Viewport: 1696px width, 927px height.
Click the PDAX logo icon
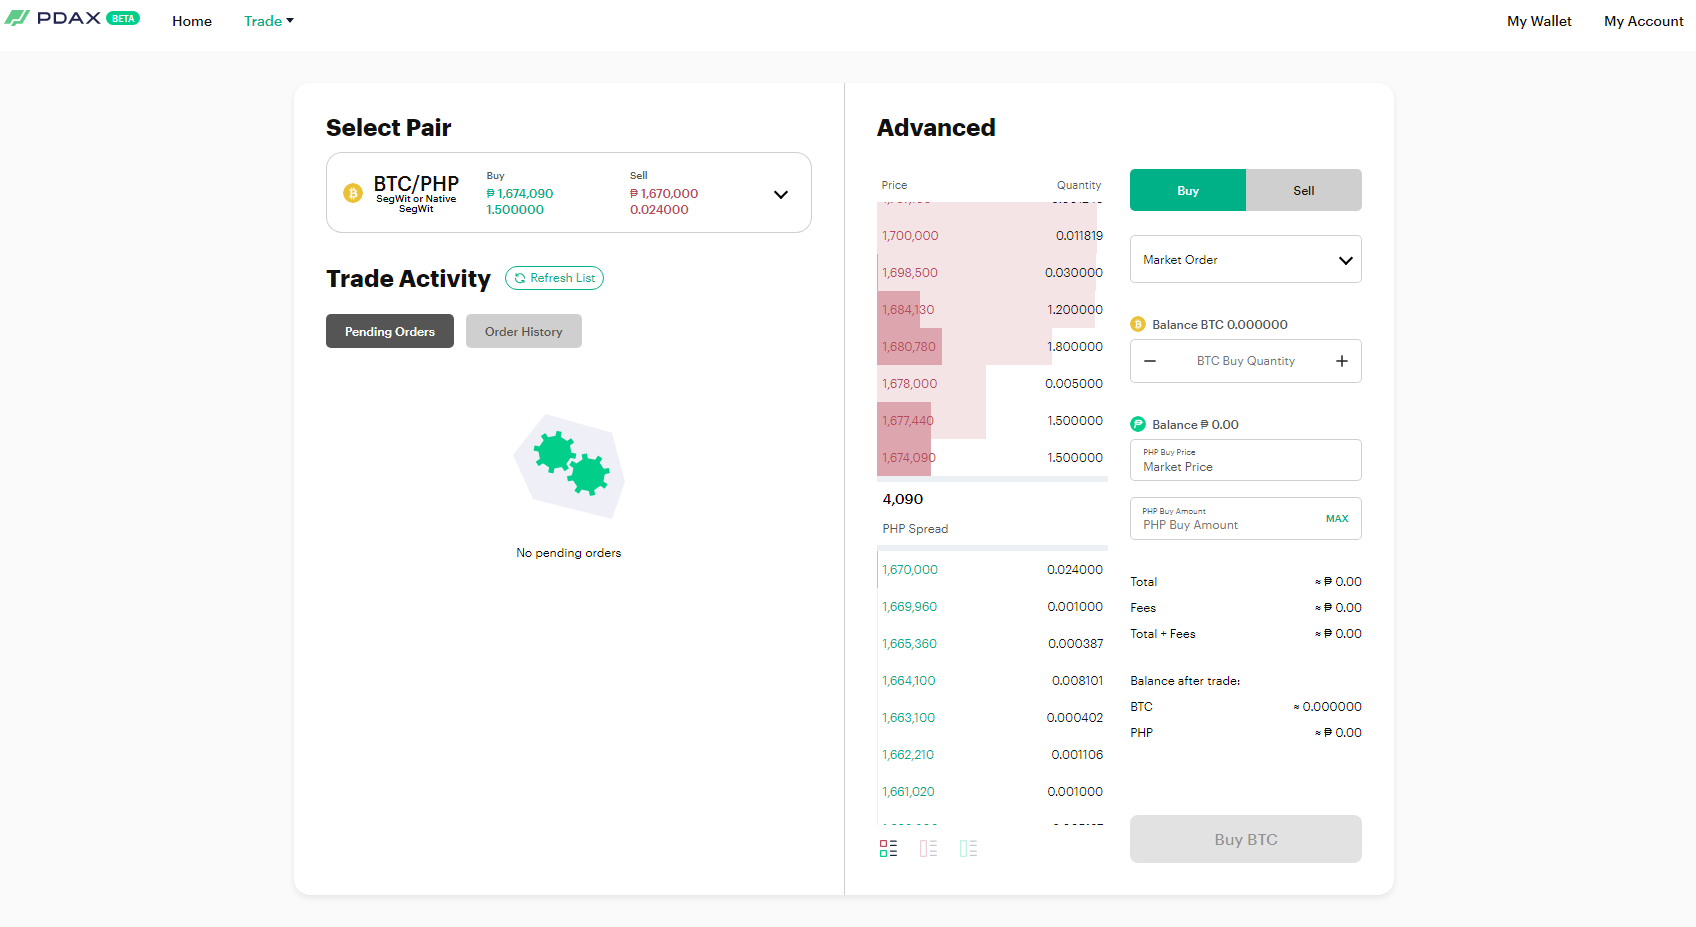[17, 18]
